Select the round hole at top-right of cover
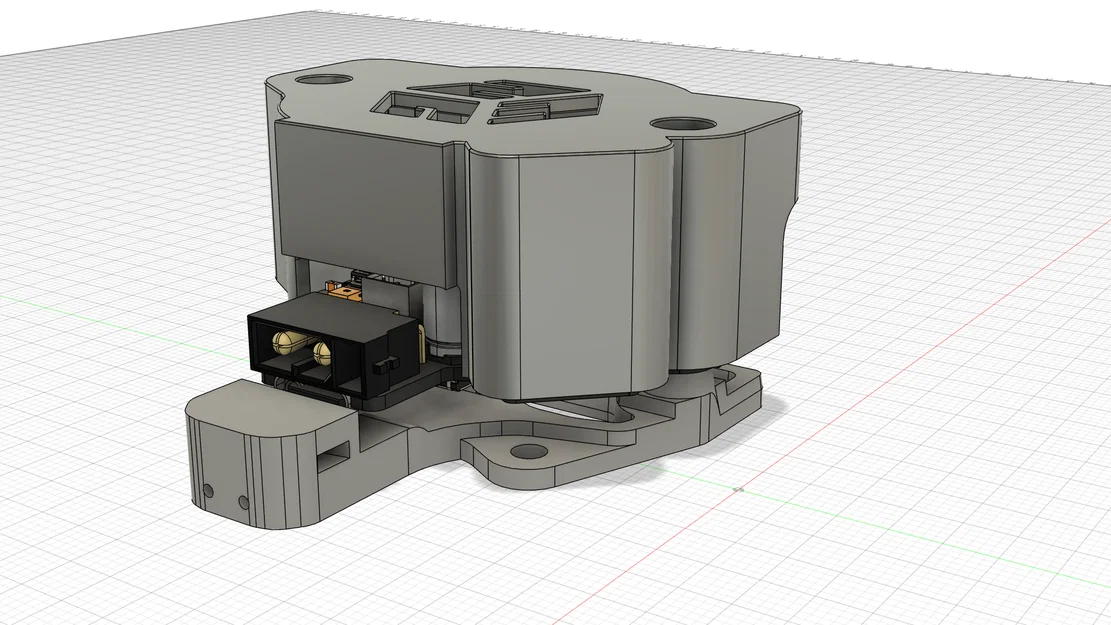Viewport: 1111px width, 625px height. click(684, 125)
